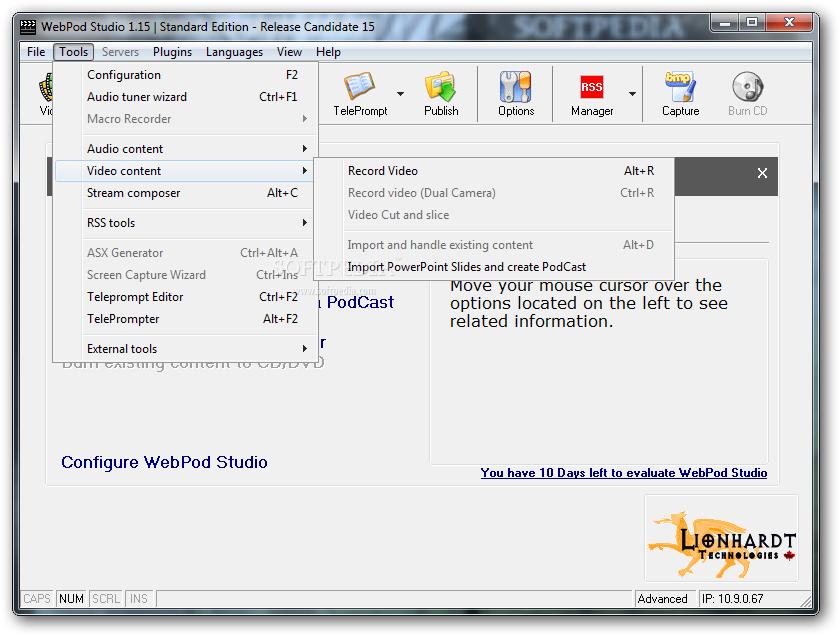Expand the Macro Recorder submenu

(x=185, y=119)
